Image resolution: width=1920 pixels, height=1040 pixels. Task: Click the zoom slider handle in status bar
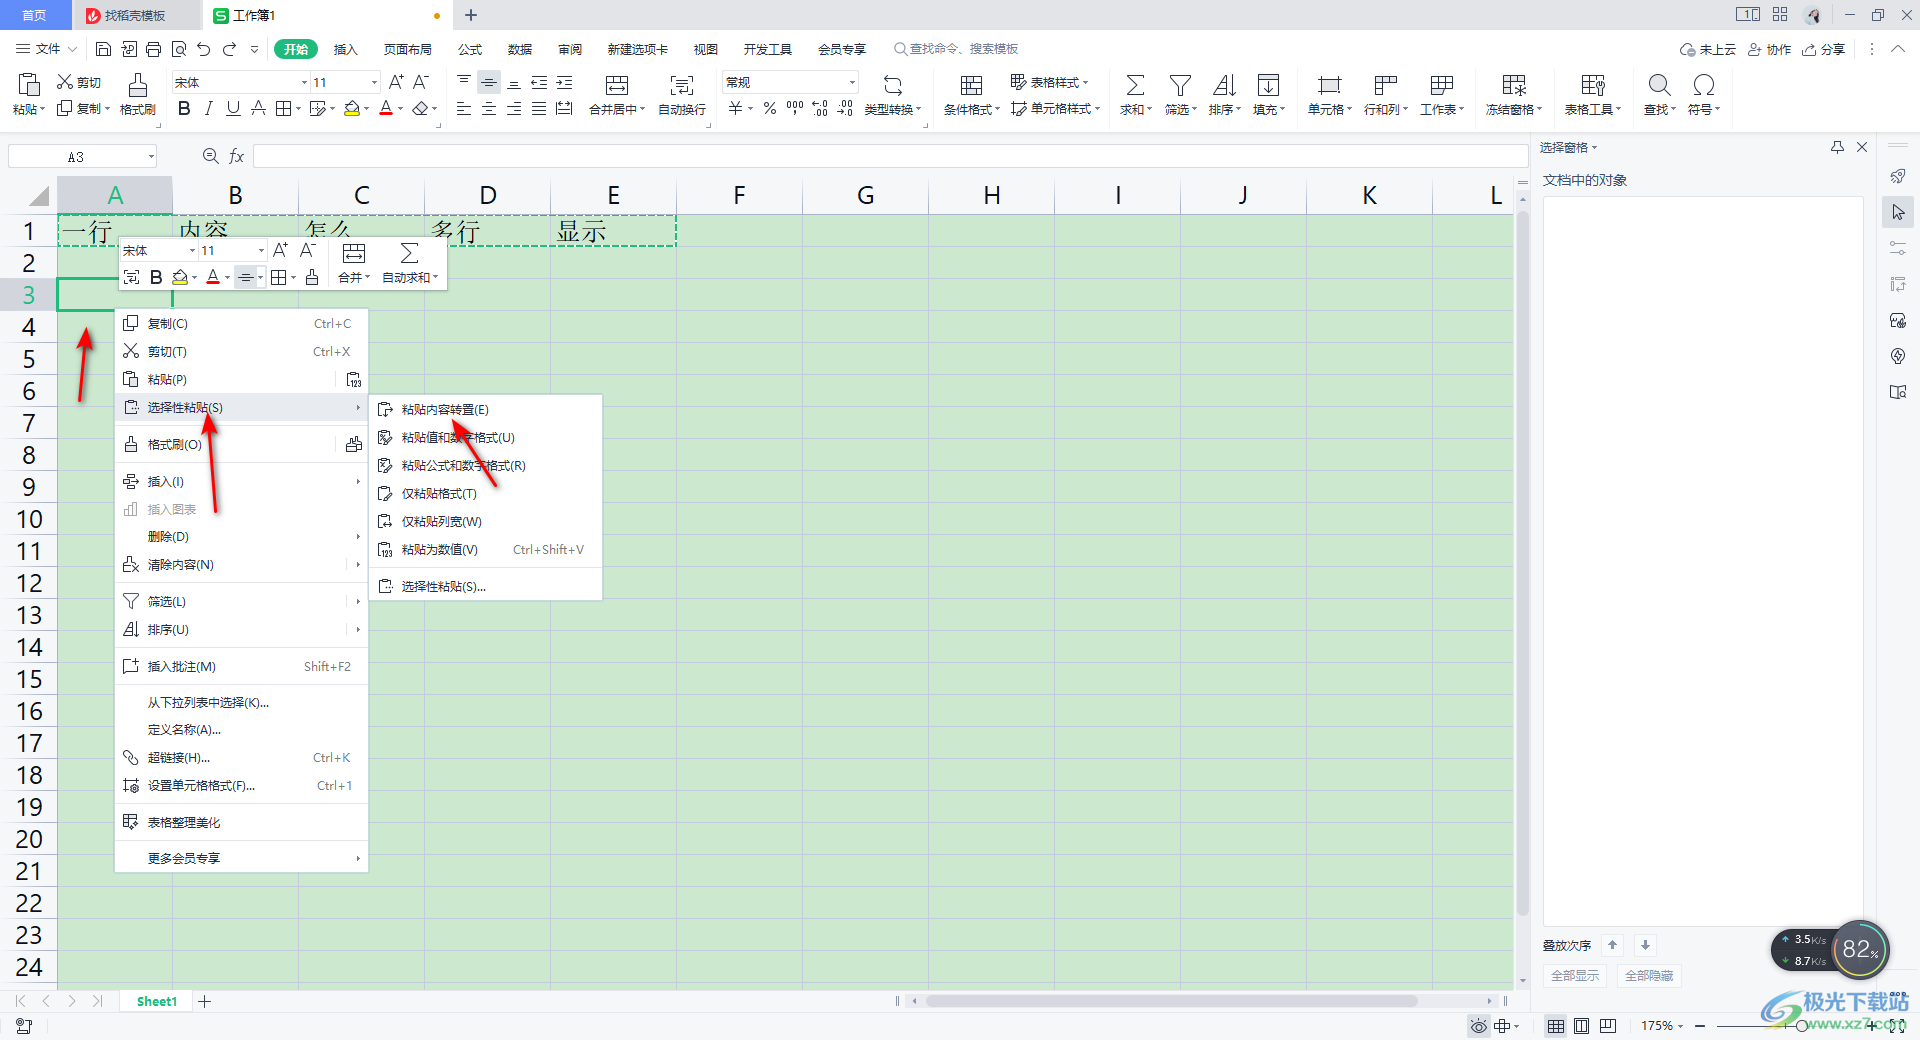(x=1801, y=1026)
